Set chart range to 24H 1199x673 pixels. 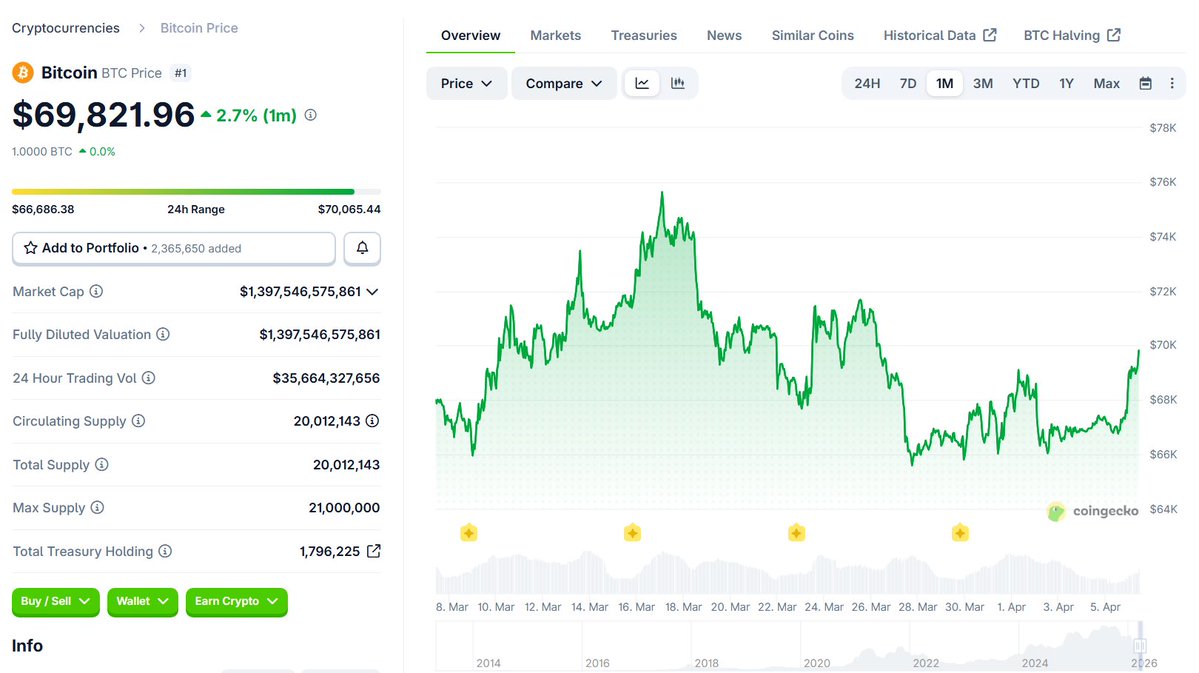[x=867, y=83]
